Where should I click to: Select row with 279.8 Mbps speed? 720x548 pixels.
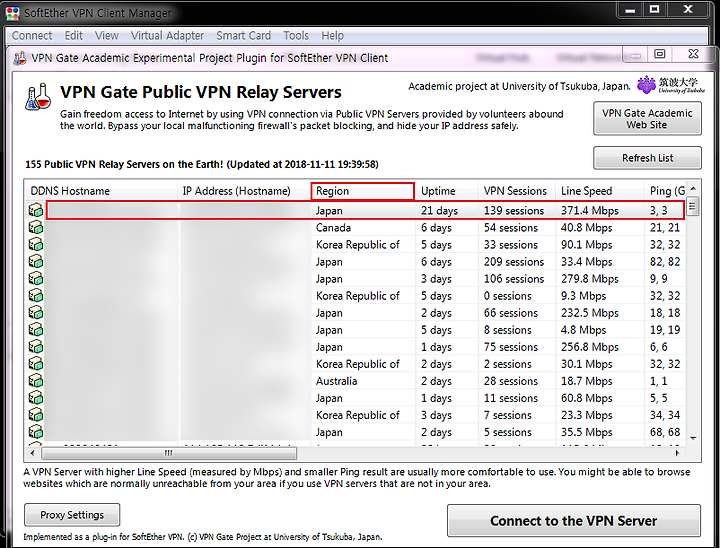[356, 278]
